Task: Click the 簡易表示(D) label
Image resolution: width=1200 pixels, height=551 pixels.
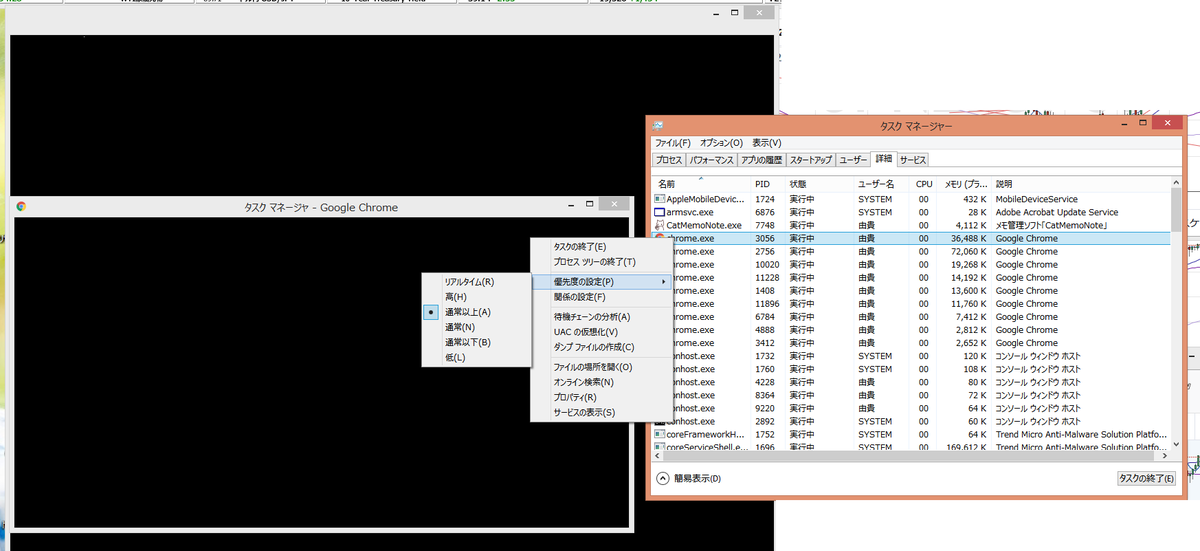Action: point(697,479)
